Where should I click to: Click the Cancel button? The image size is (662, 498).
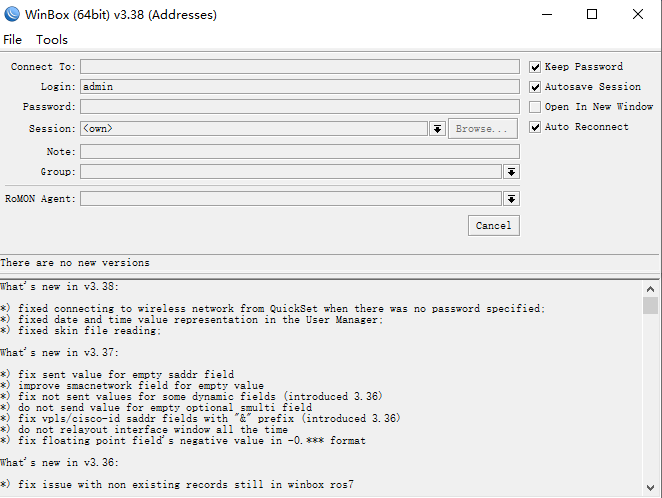(x=494, y=225)
